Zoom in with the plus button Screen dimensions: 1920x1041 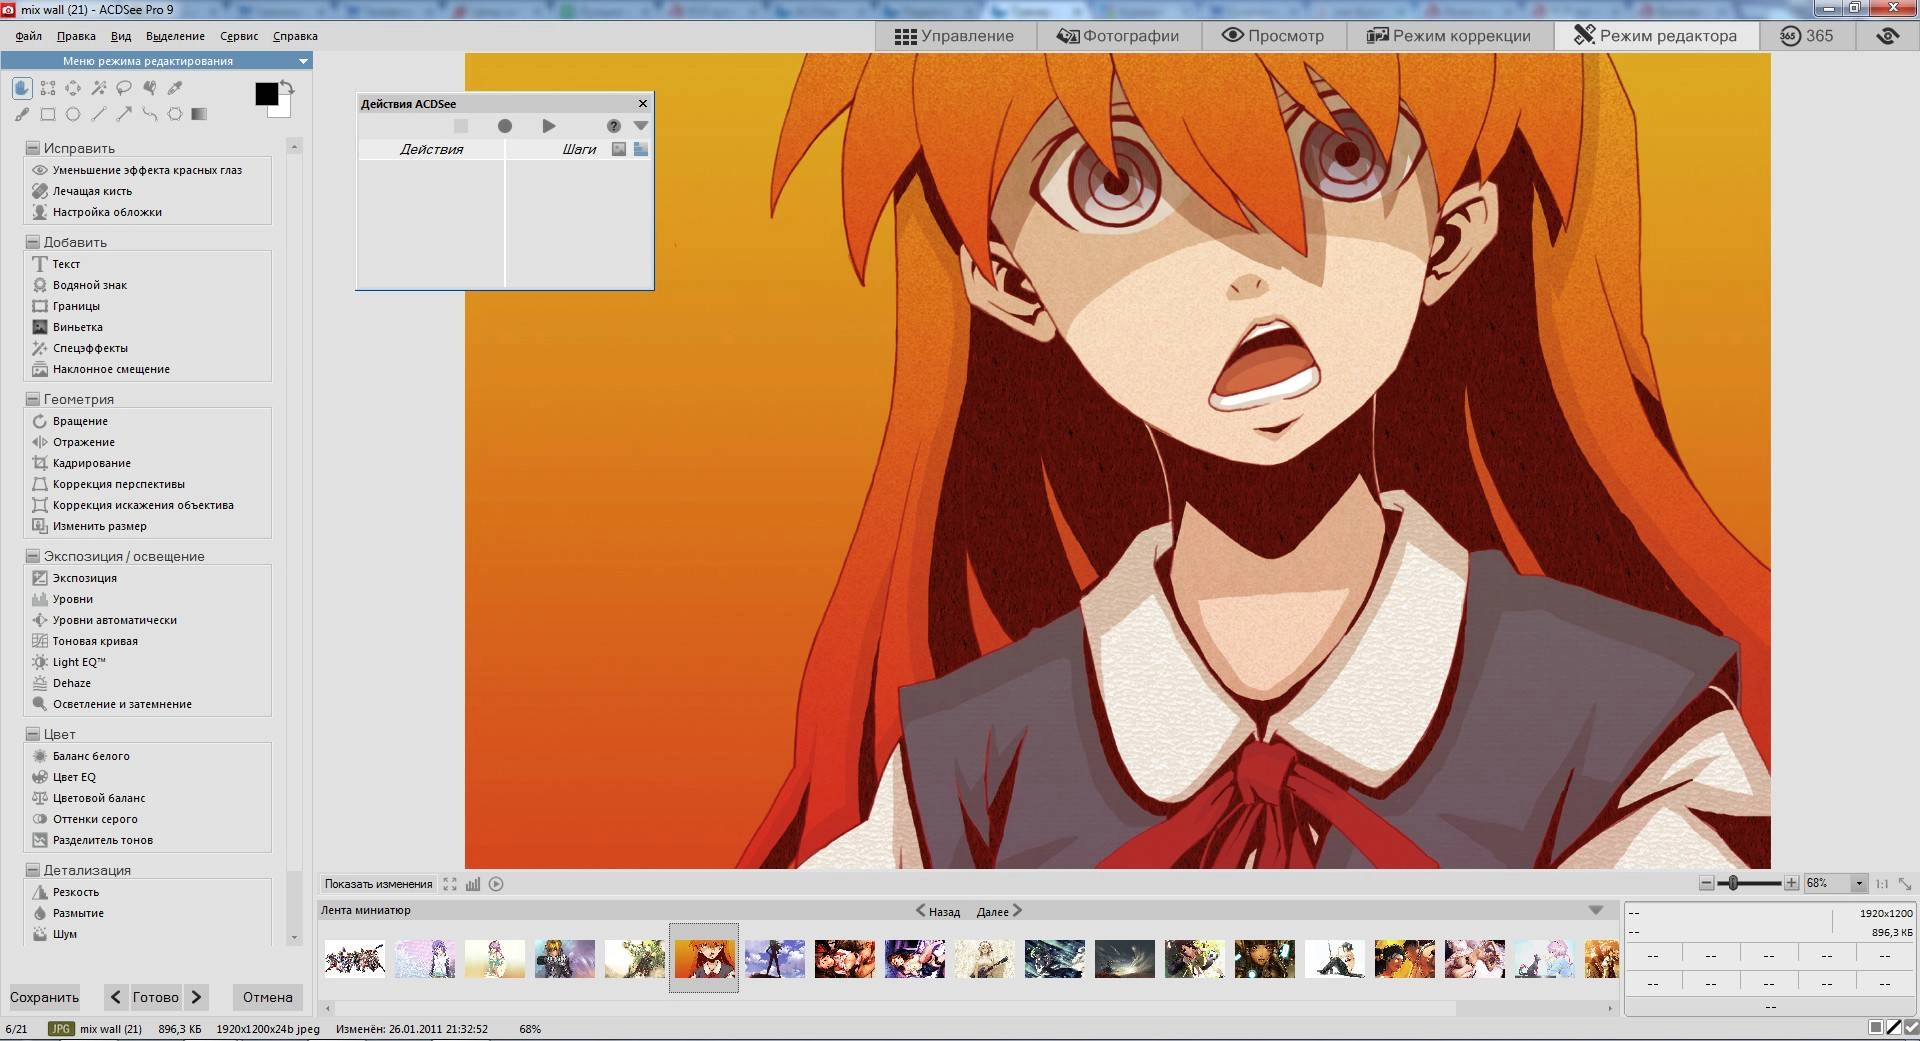click(1792, 883)
